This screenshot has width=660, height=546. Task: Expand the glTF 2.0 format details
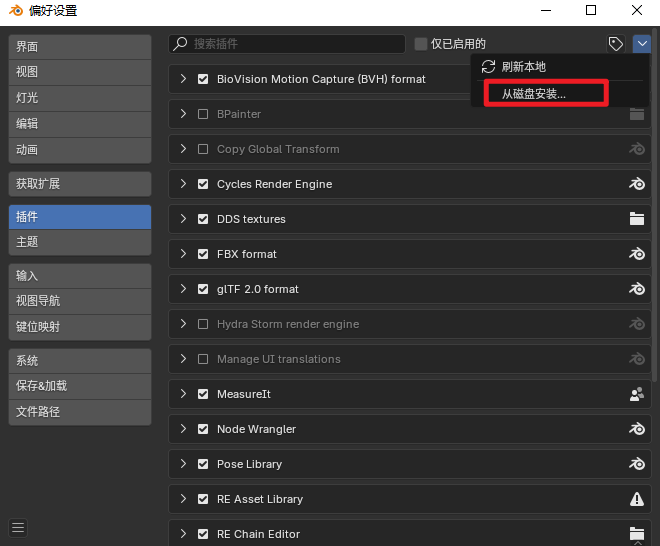183,288
